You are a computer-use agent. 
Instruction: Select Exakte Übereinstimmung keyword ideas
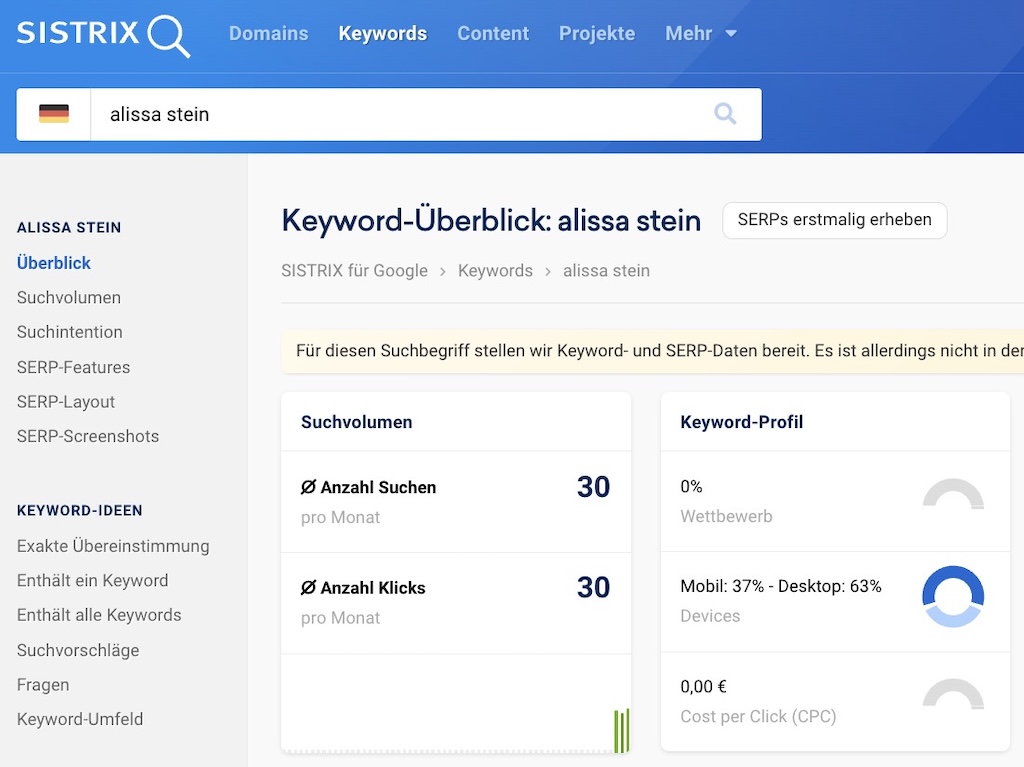113,546
